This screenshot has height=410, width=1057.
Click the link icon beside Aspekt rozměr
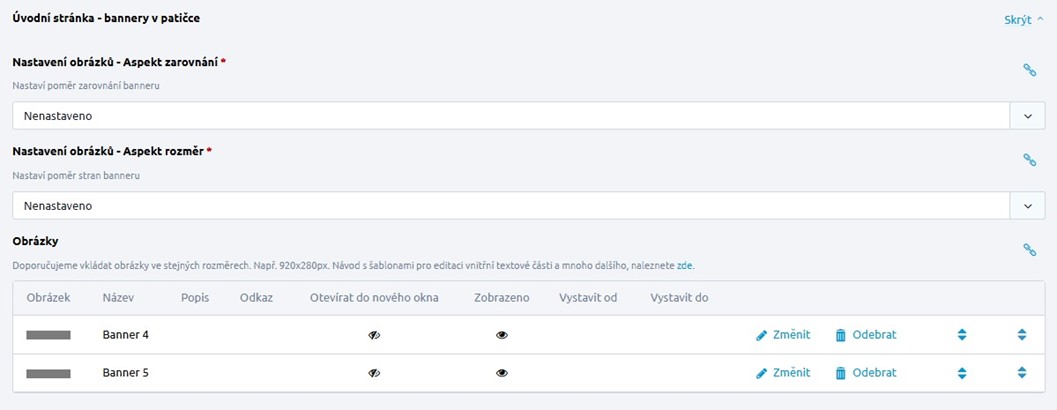click(x=1029, y=159)
